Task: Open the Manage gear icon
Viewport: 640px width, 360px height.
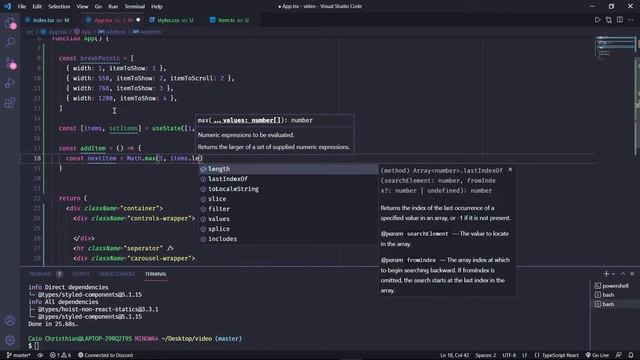Action: (10, 340)
